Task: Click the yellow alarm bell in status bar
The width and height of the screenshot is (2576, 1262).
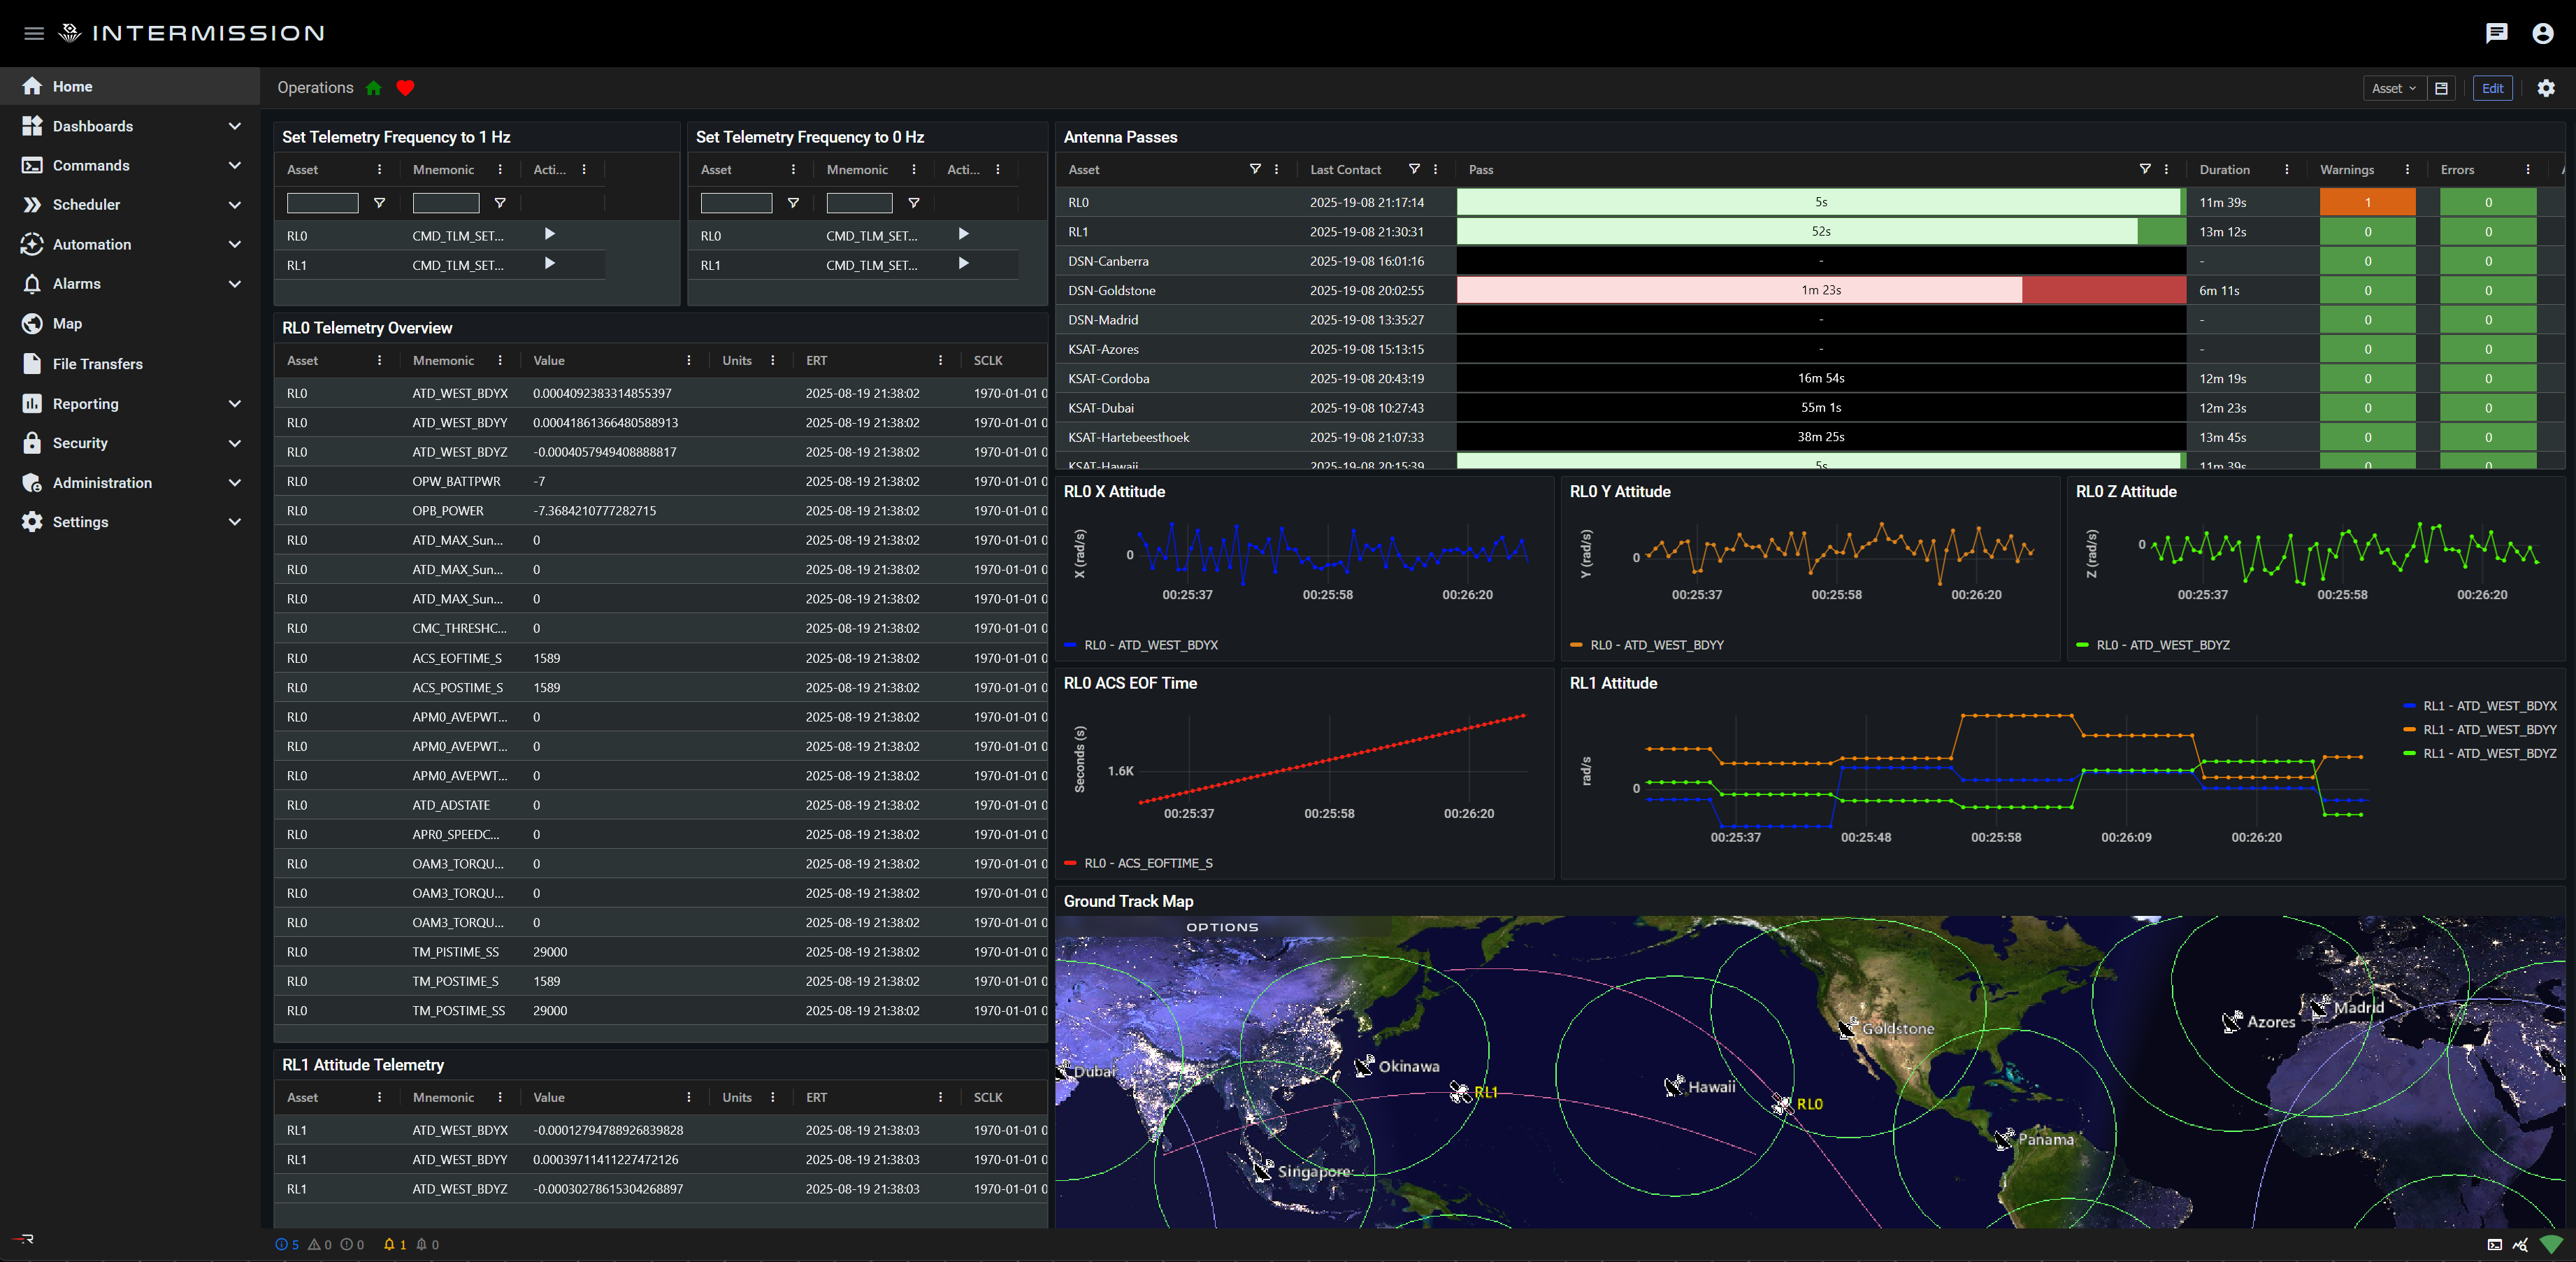Action: 395,1245
